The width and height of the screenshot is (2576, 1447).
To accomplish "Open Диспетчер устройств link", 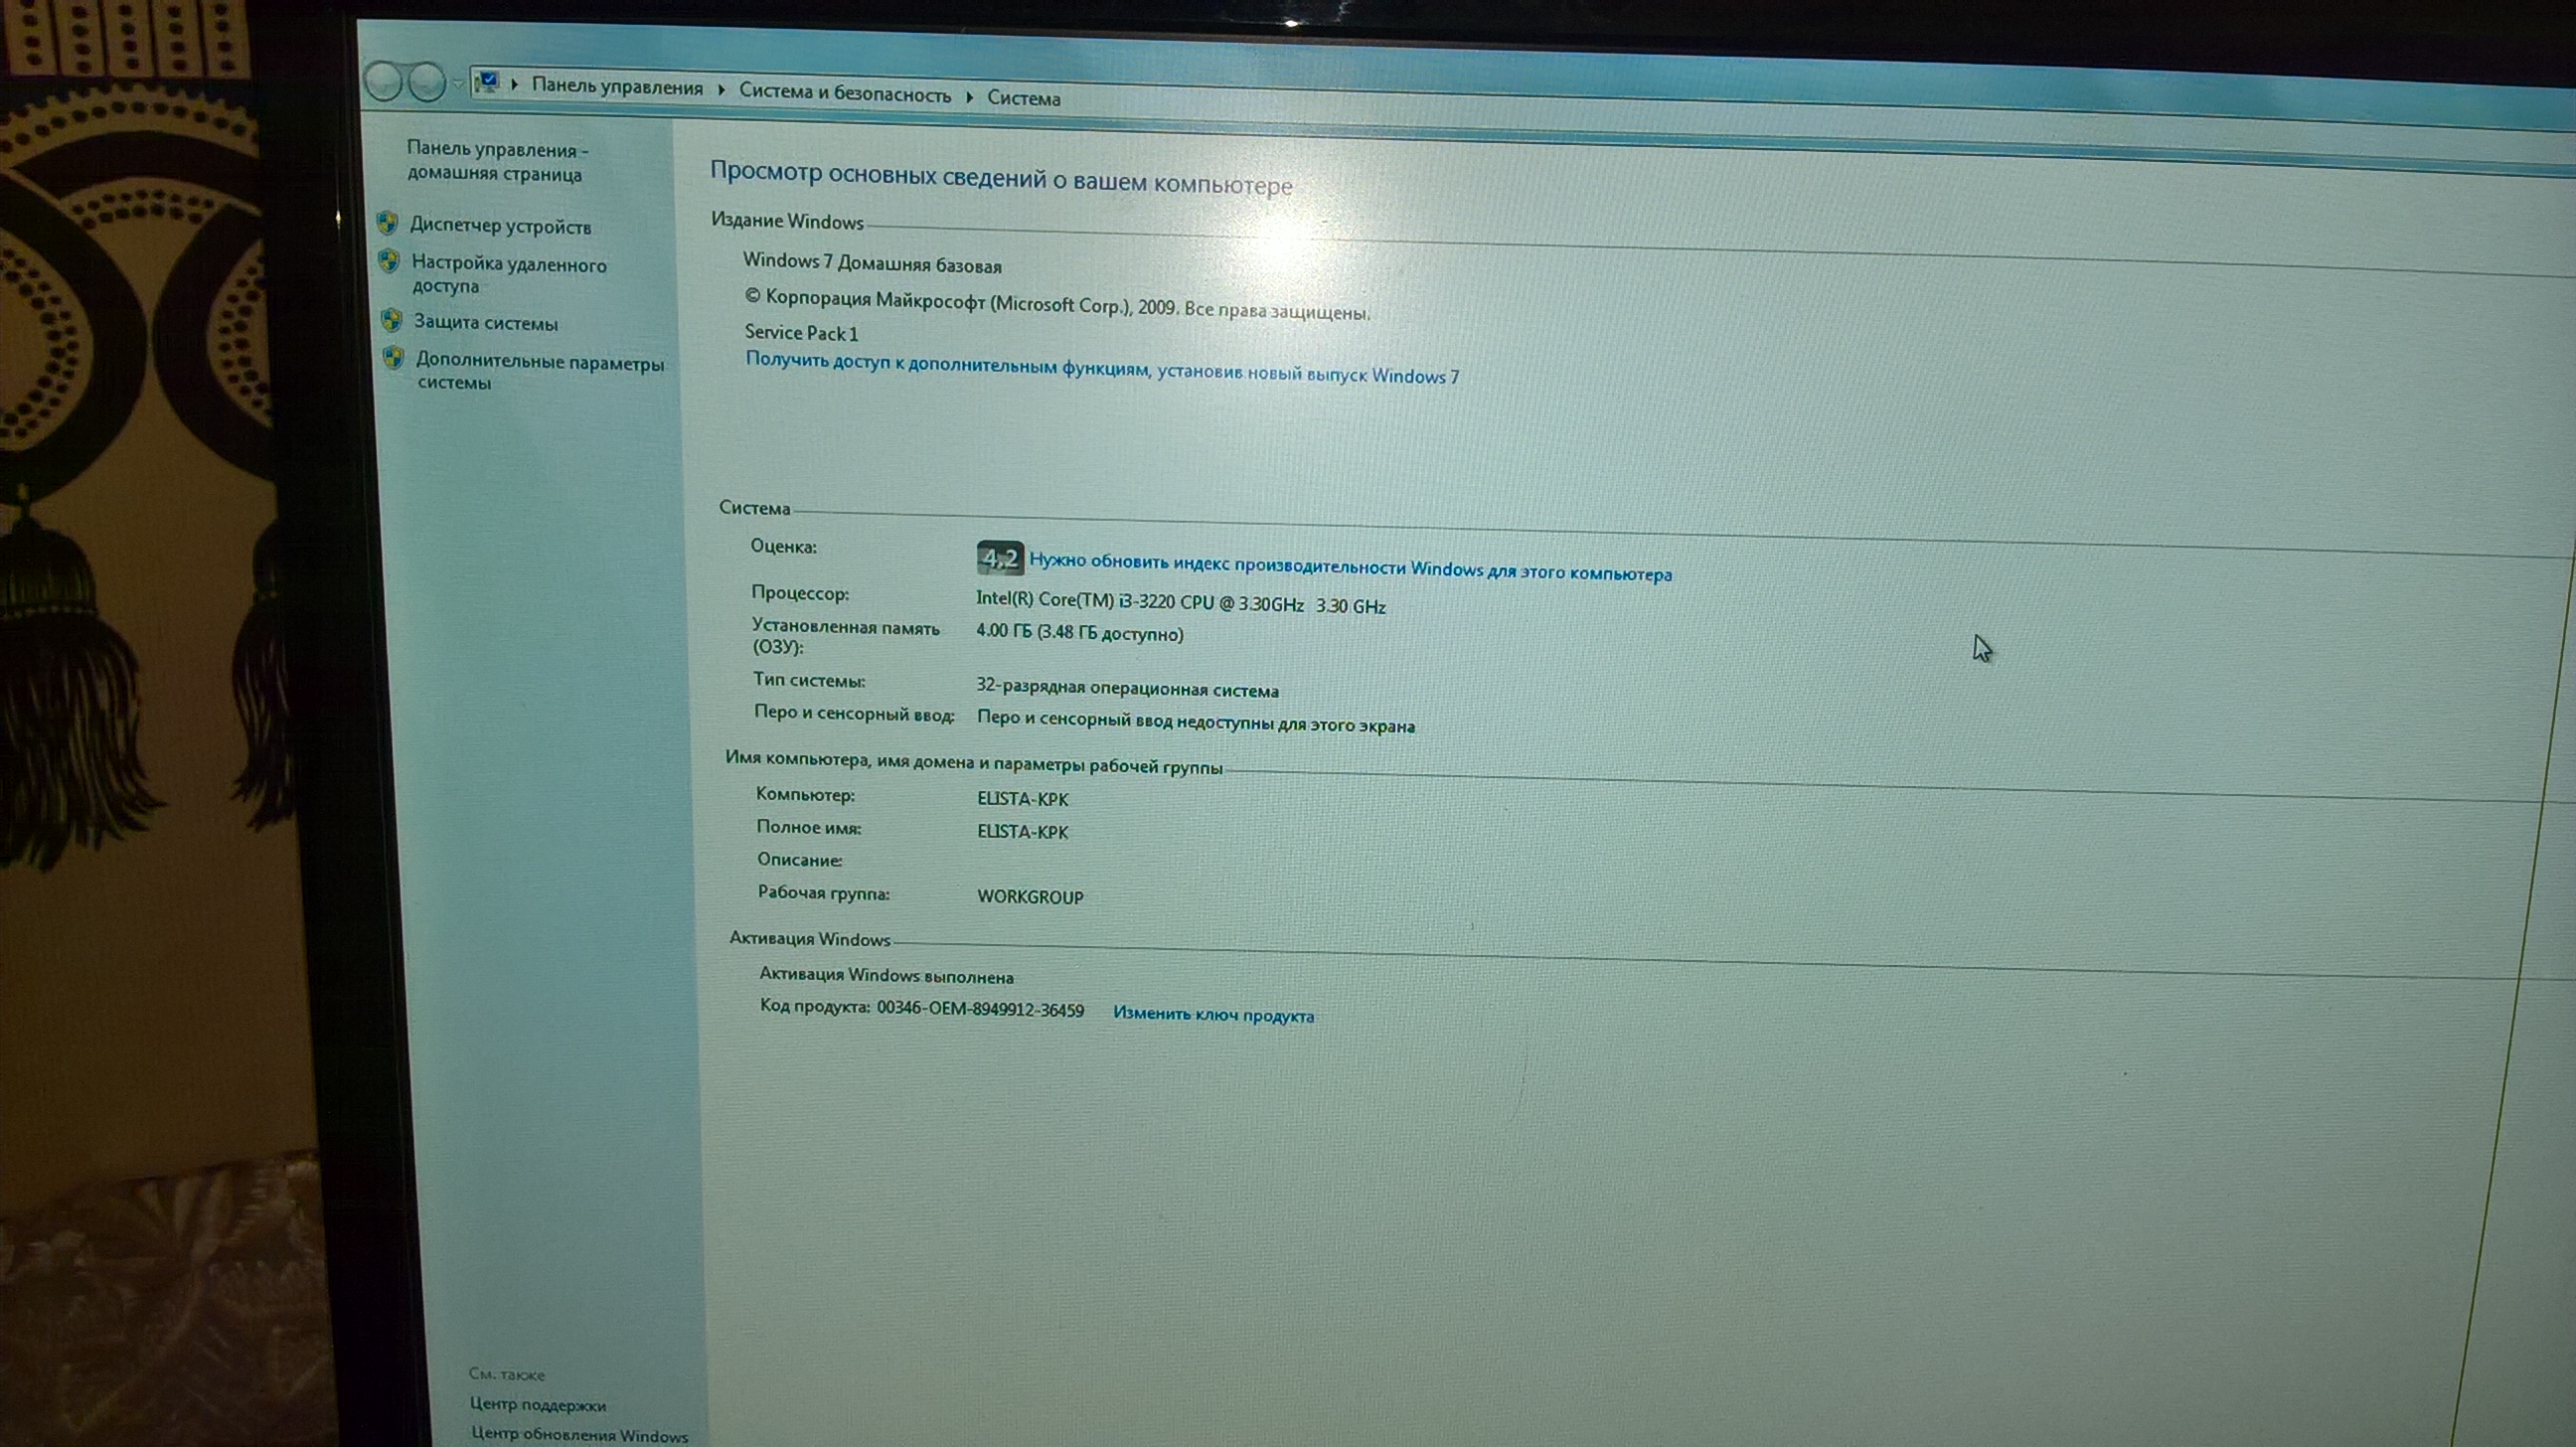I will [500, 226].
